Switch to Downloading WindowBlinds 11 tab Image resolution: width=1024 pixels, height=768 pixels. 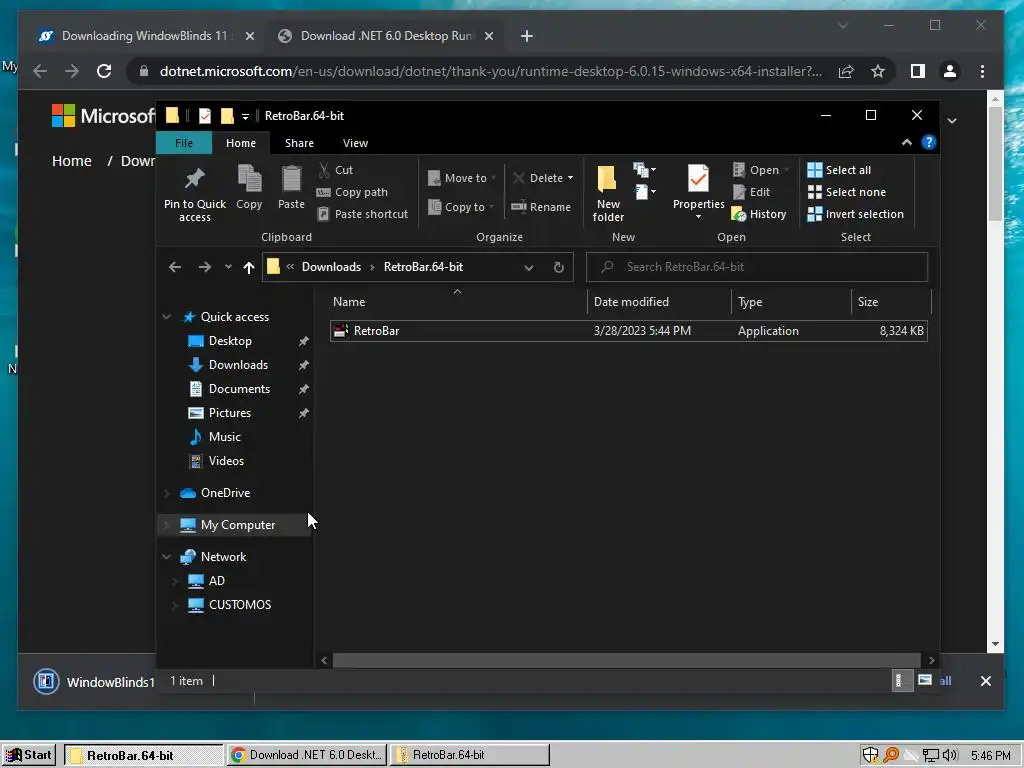(147, 36)
